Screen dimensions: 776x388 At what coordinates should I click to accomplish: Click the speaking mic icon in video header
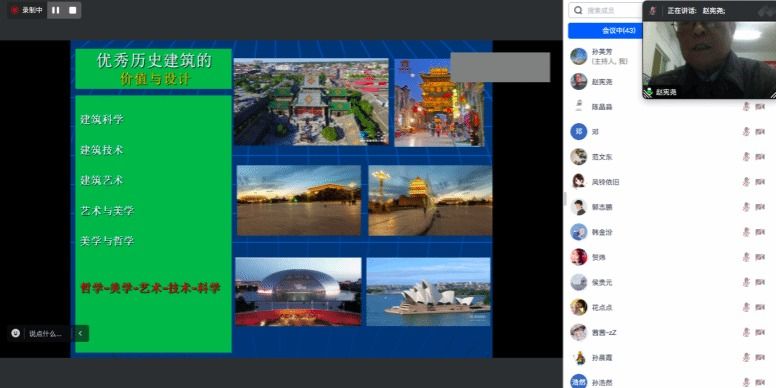pos(653,10)
